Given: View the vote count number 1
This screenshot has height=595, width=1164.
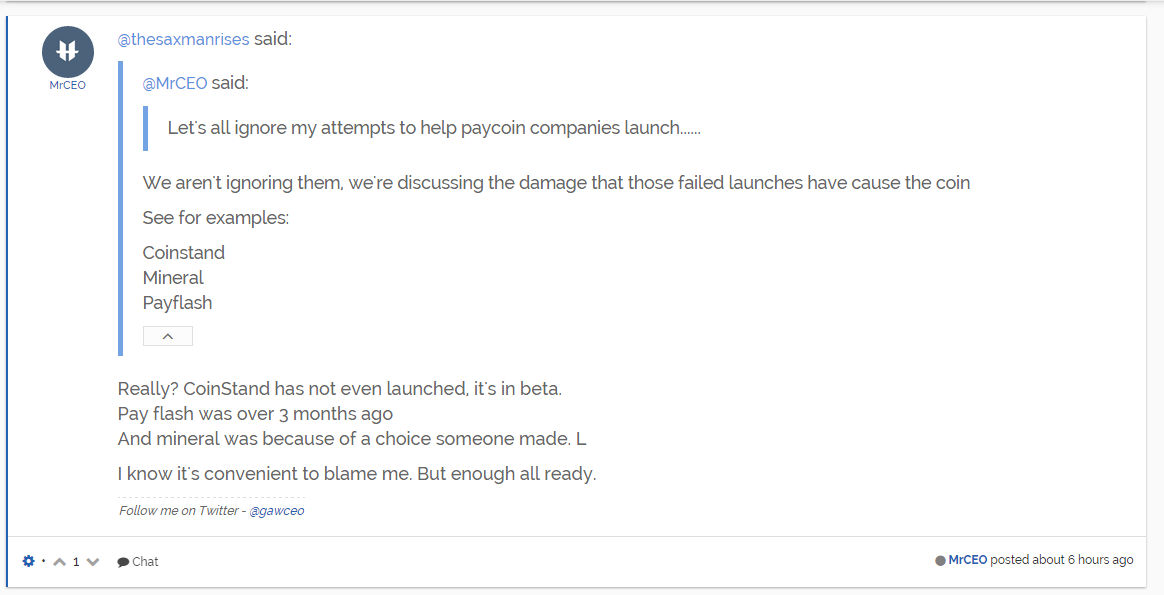Looking at the screenshot, I should coord(76,562).
